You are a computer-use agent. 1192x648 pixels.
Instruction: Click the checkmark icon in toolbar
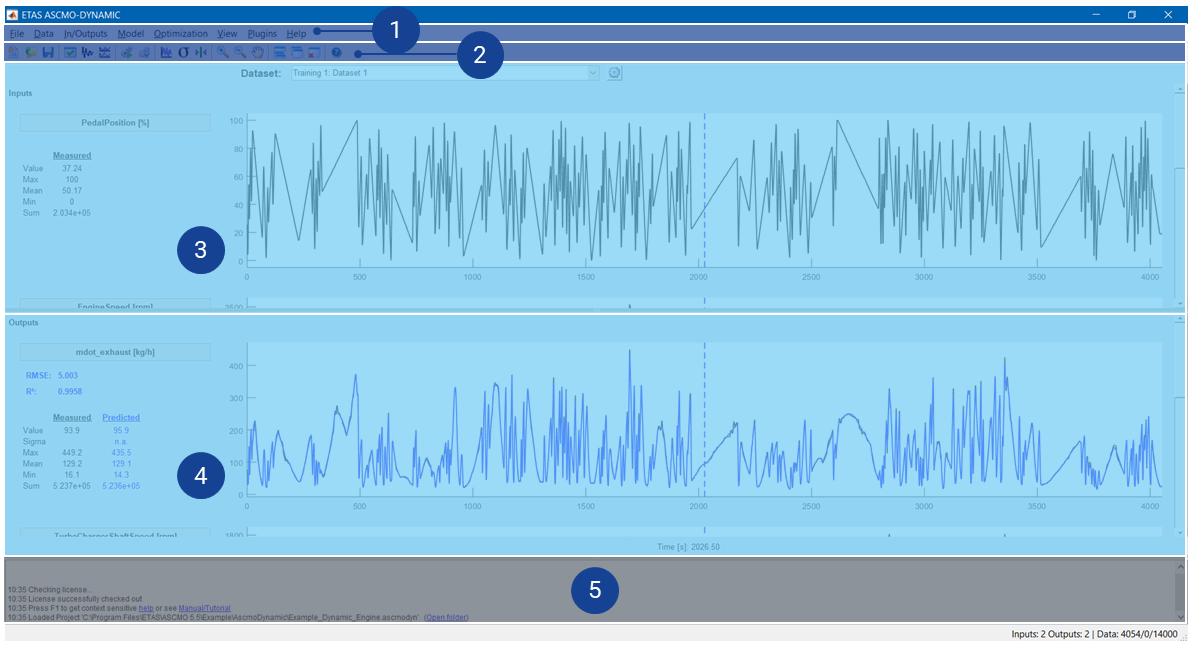tap(71, 52)
